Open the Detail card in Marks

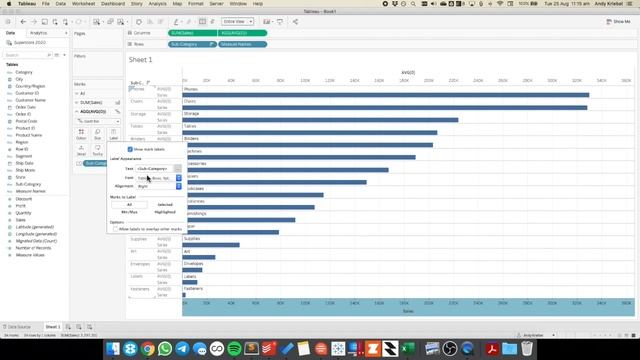pyautogui.click(x=81, y=150)
